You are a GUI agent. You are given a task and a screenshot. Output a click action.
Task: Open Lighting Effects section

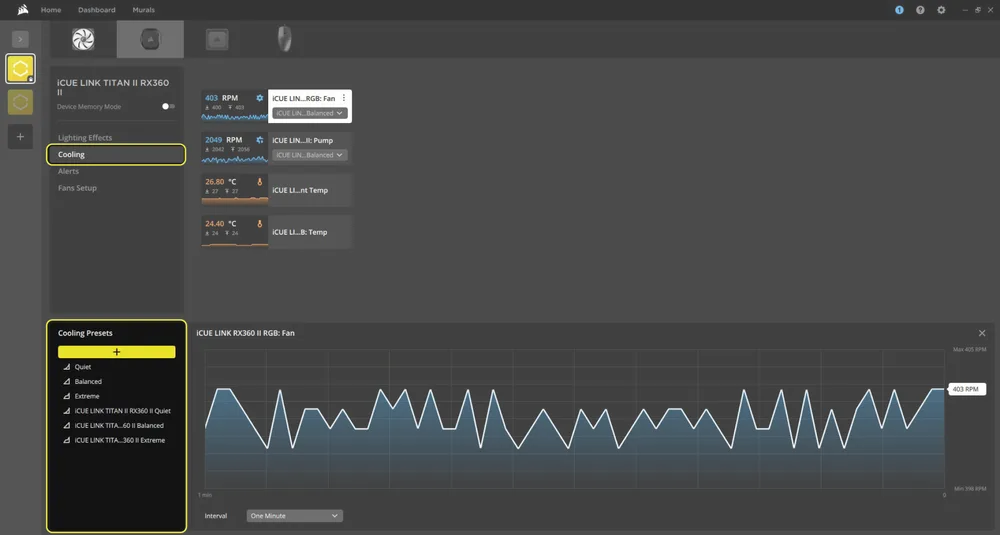pyautogui.click(x=85, y=138)
